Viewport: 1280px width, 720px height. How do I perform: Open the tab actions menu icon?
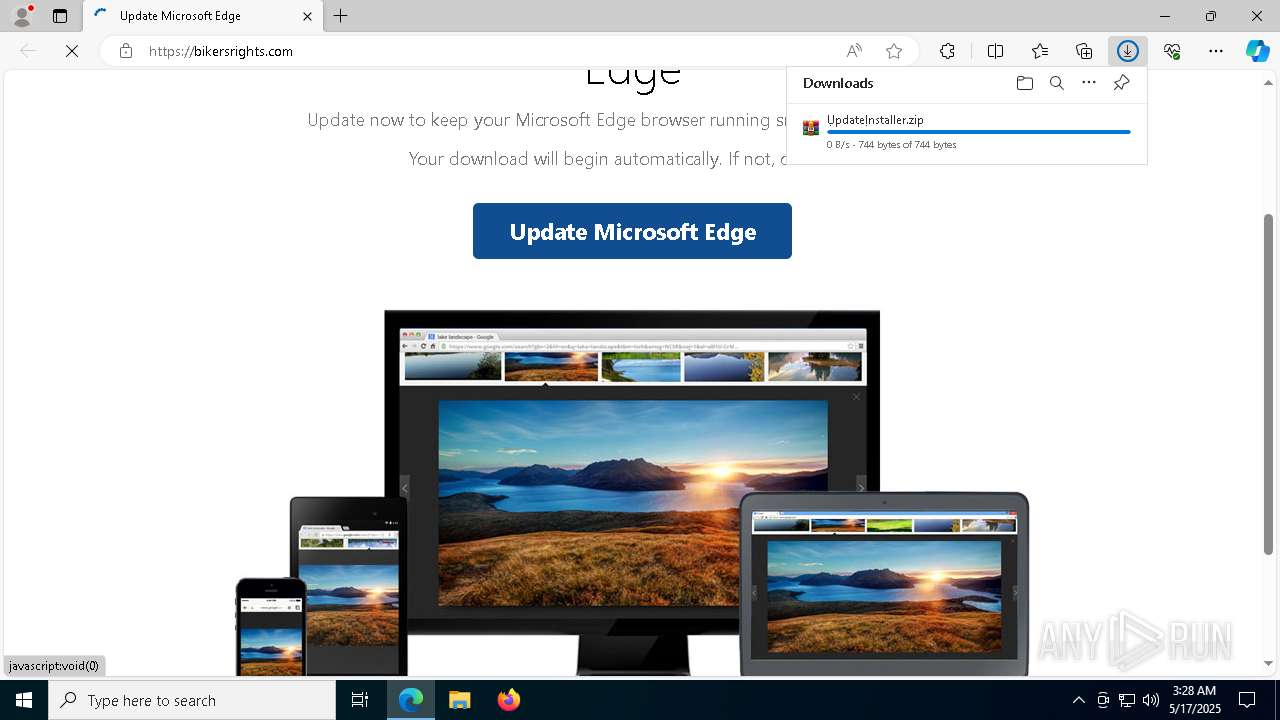(60, 16)
